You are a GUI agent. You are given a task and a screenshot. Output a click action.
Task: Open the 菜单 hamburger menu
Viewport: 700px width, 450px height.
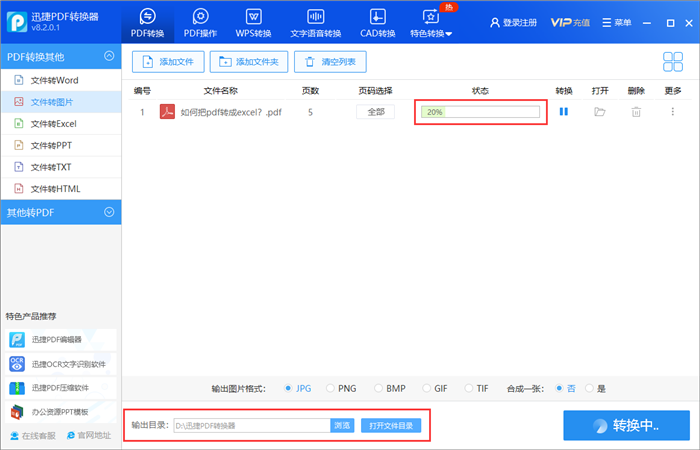pyautogui.click(x=617, y=23)
